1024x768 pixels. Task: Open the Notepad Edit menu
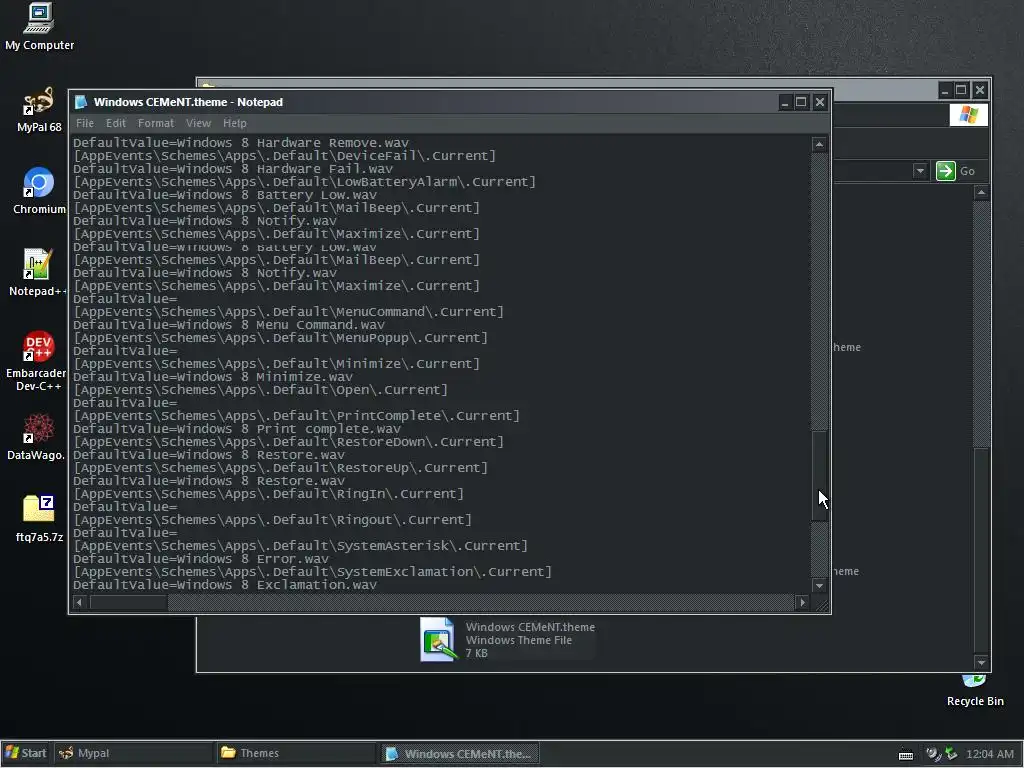pyautogui.click(x=116, y=123)
